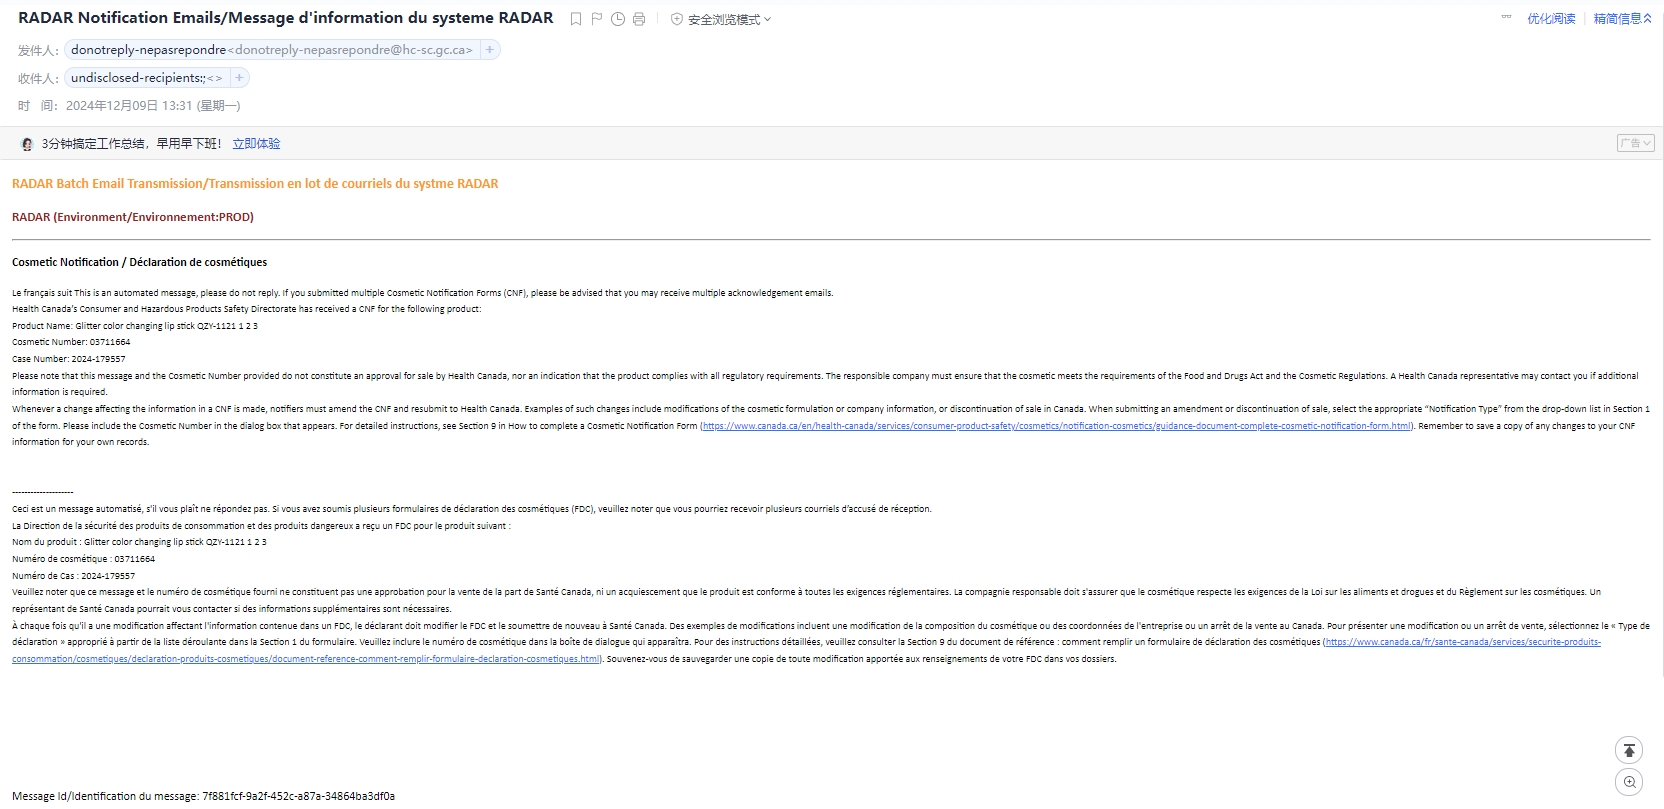Screen dimensions: 1664x809
Task: Bookmark this RADAR notification email
Action: 576,19
